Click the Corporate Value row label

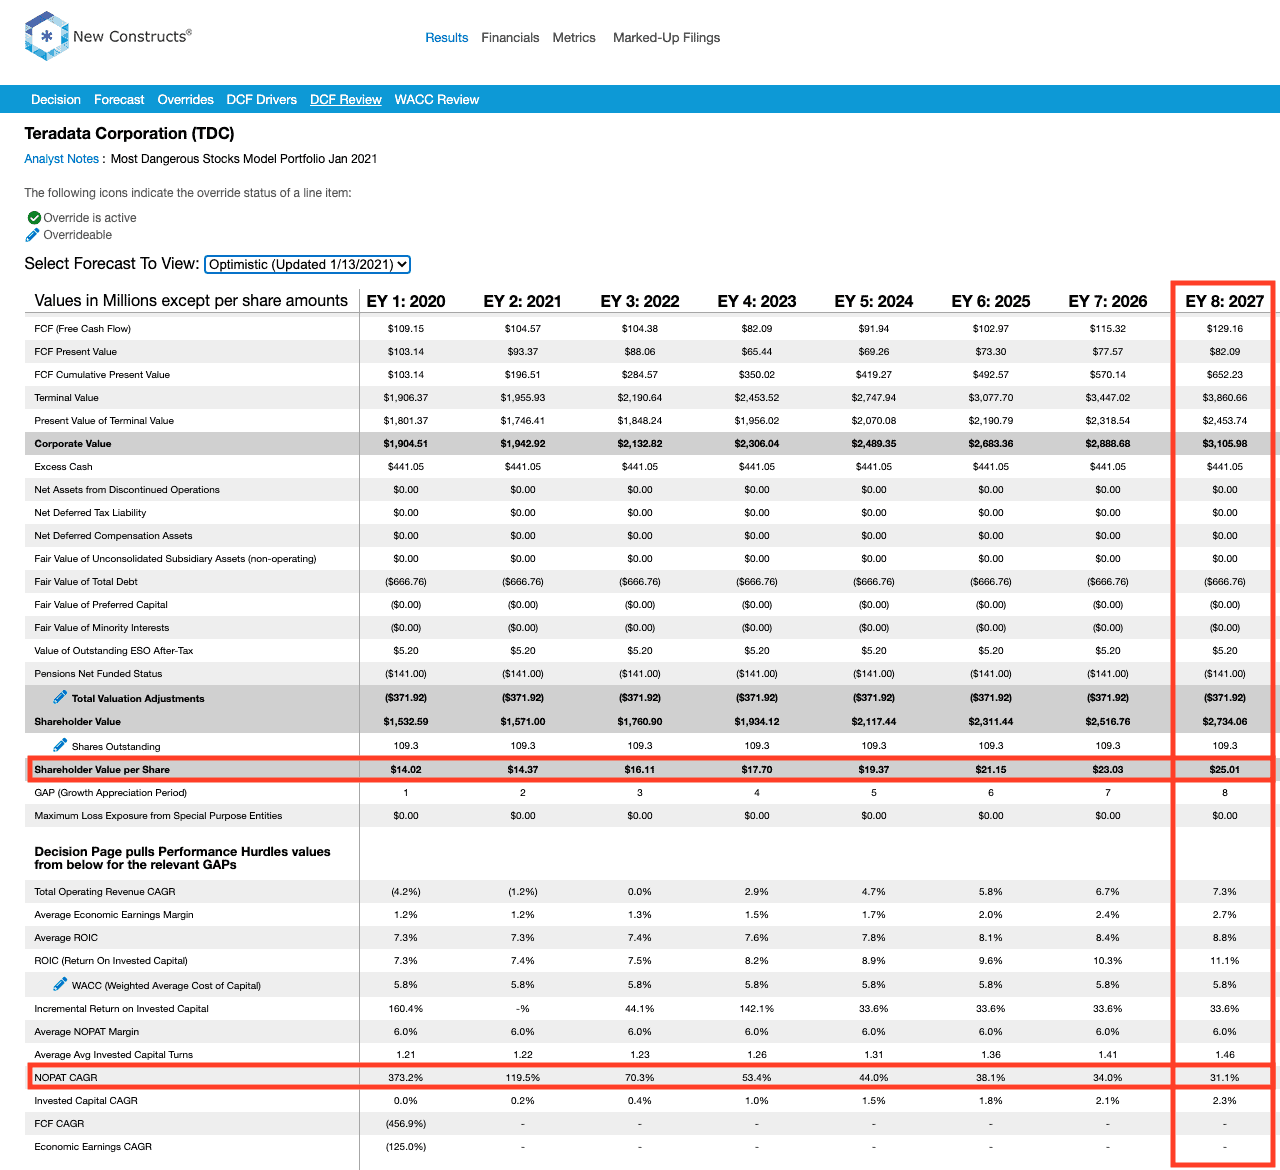(x=73, y=443)
